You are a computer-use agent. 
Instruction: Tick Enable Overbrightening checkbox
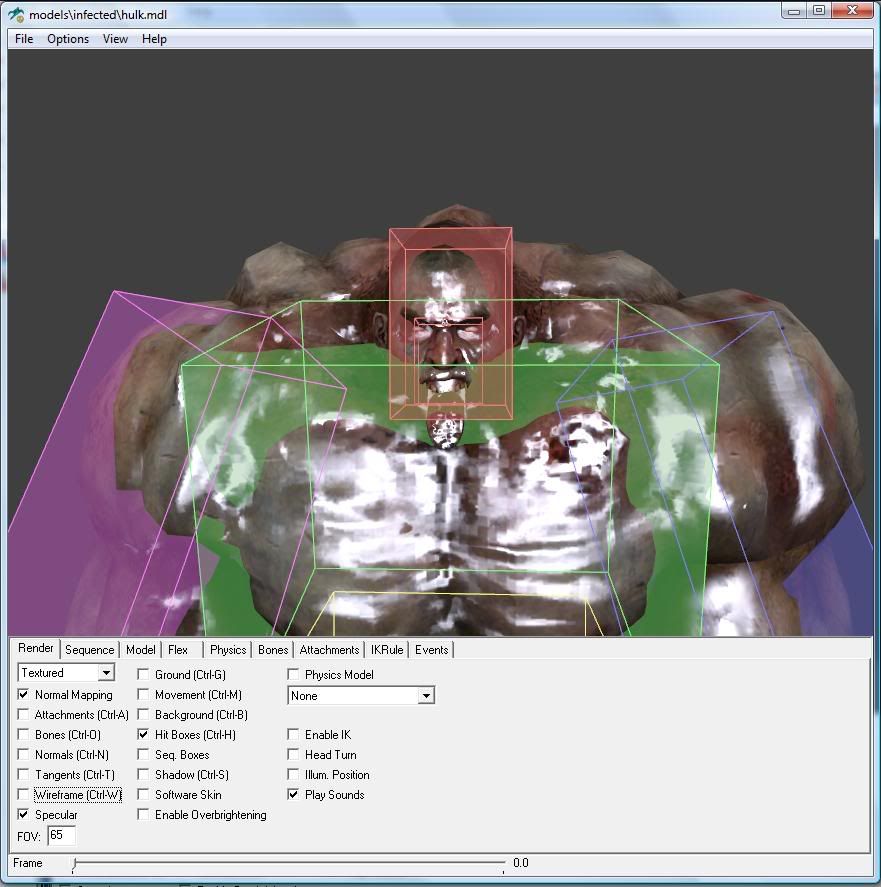click(x=143, y=815)
